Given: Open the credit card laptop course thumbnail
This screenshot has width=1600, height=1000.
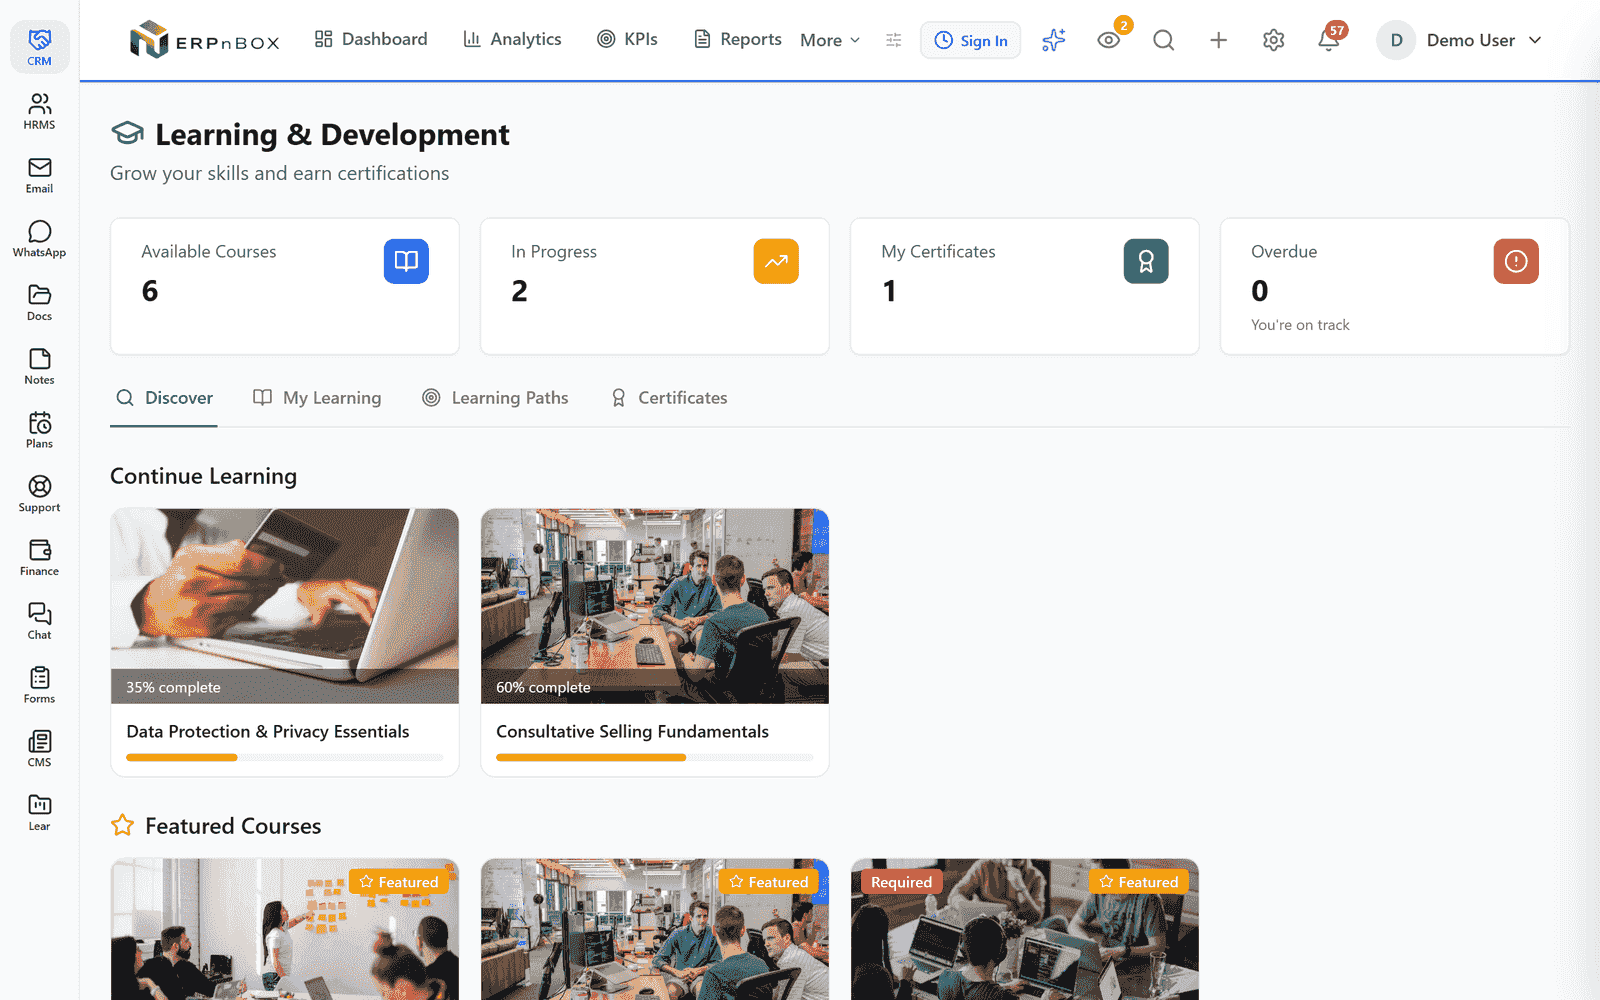Looking at the screenshot, I should [285, 606].
